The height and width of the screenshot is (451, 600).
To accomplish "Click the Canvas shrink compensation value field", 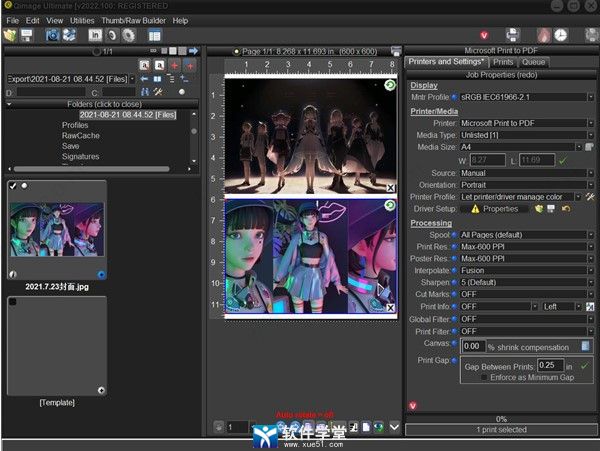I will click(473, 347).
